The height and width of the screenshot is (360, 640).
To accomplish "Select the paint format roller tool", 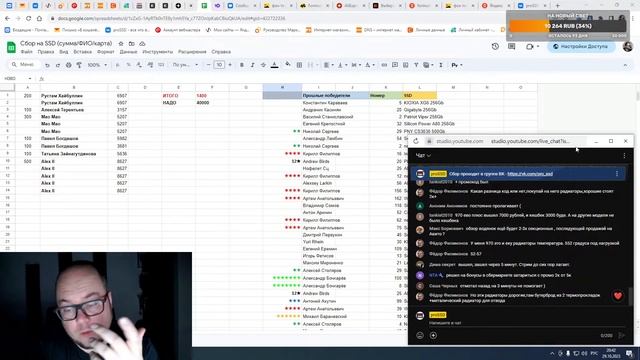I will [x=79, y=65].
